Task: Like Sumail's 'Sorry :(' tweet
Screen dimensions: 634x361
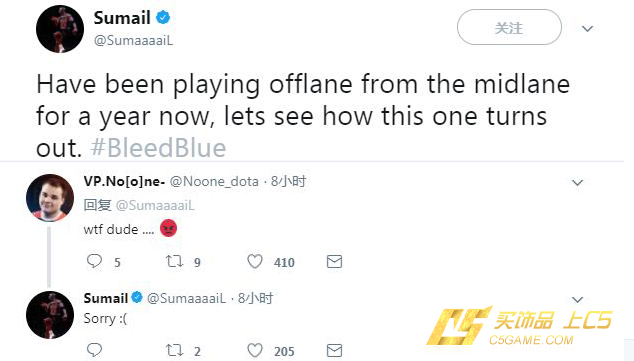Action: pyautogui.click(x=255, y=350)
